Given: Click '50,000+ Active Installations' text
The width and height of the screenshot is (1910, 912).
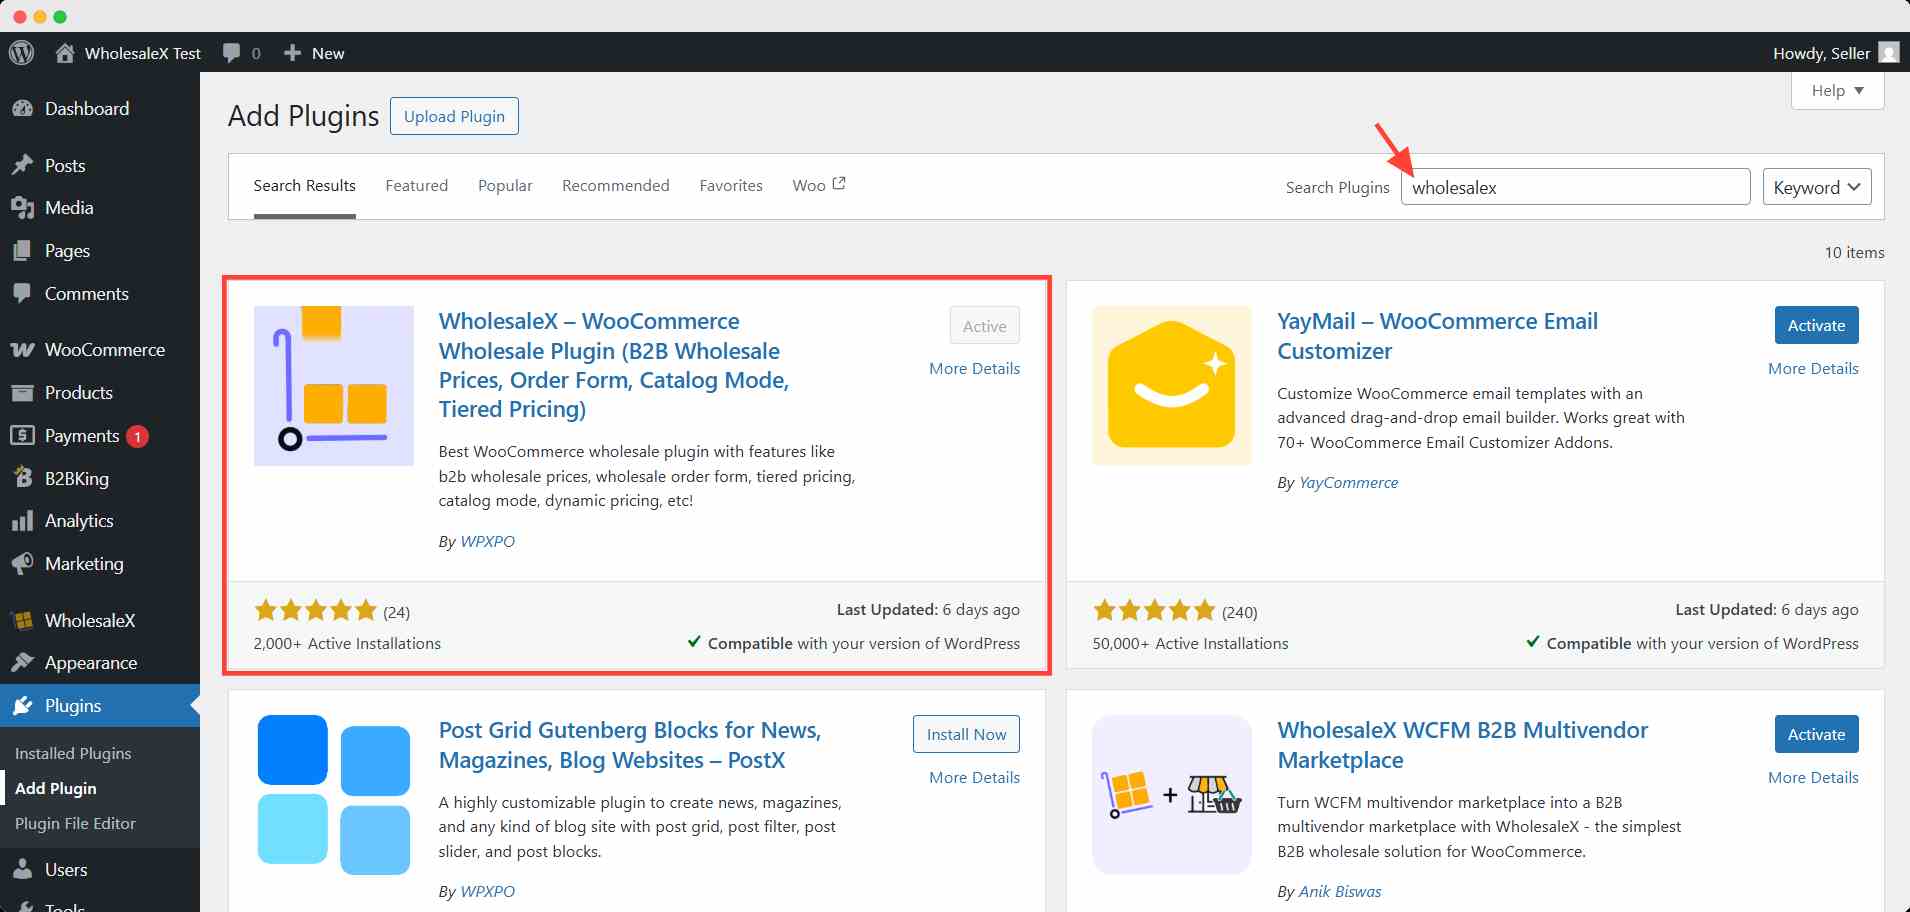Looking at the screenshot, I should click(x=1190, y=644).
